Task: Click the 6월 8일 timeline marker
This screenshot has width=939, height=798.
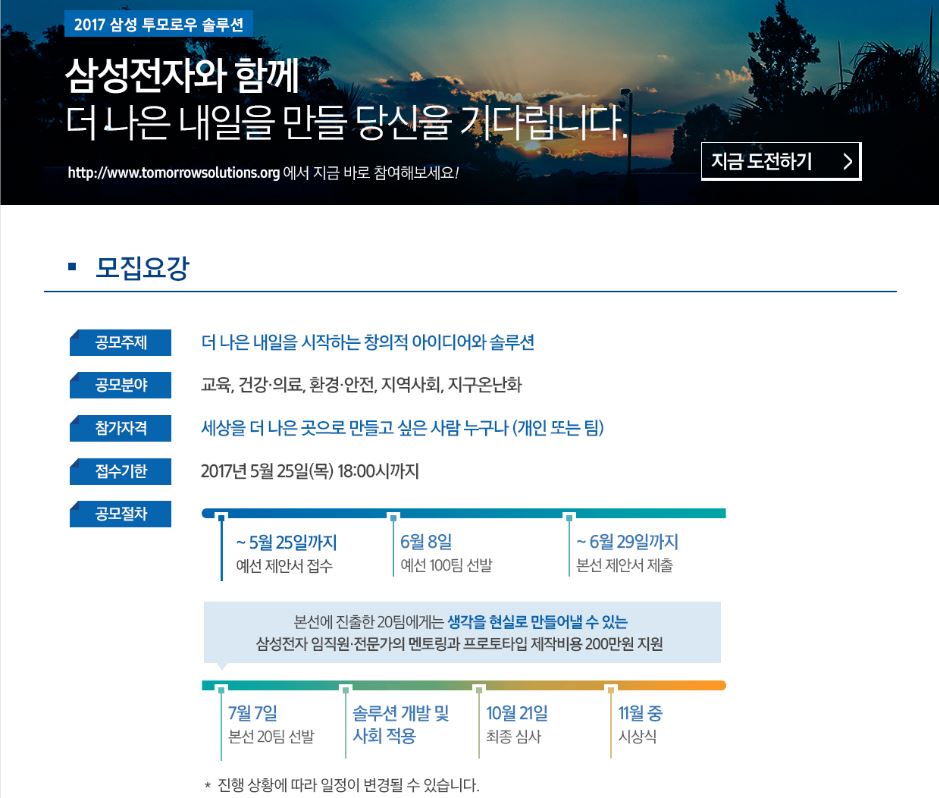Action: tap(393, 517)
